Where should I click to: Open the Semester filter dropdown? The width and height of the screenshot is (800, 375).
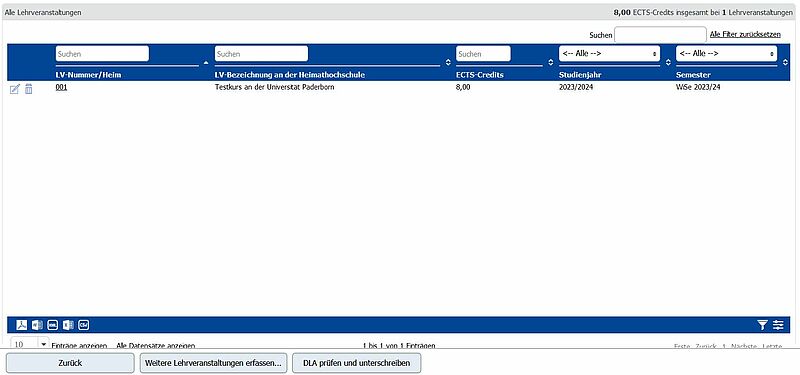tap(727, 54)
